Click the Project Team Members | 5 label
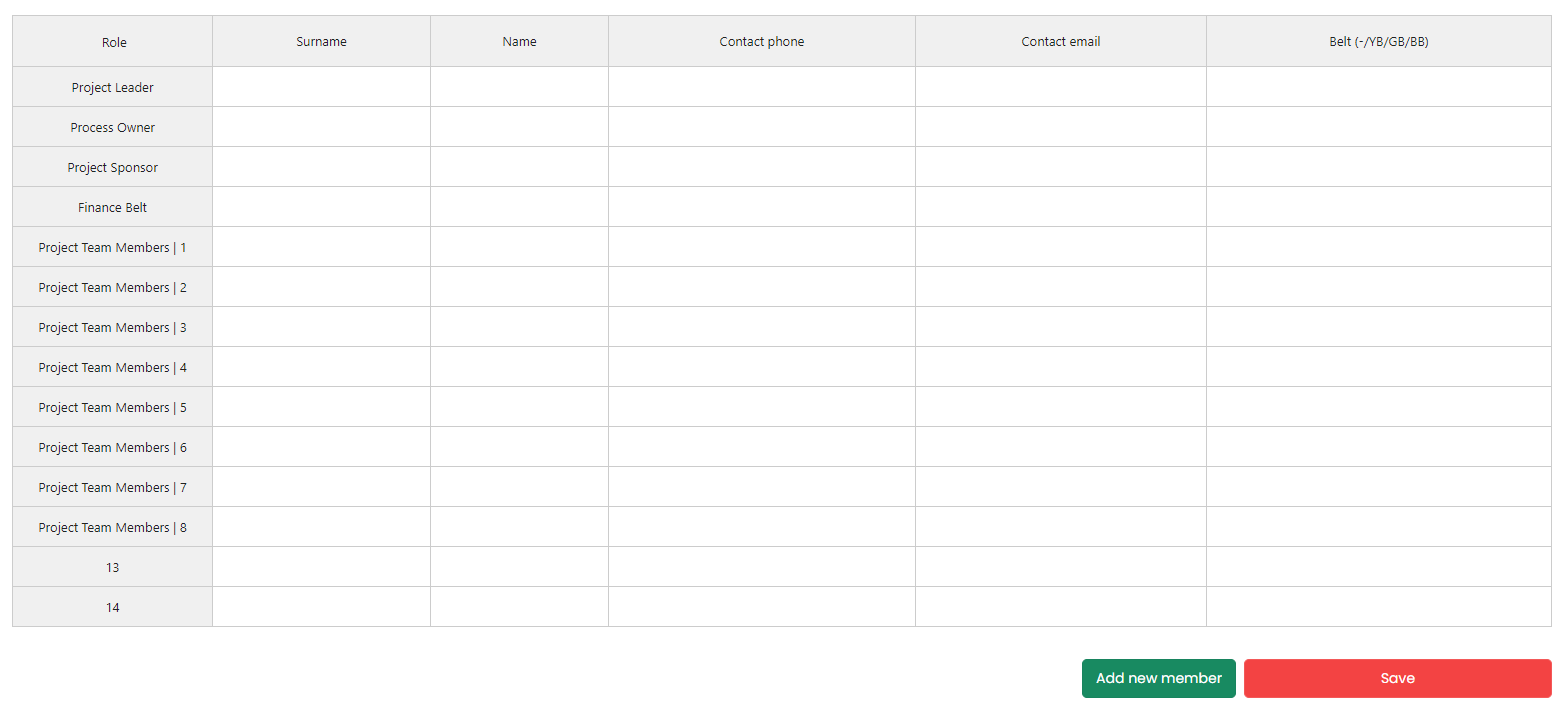 pos(112,407)
